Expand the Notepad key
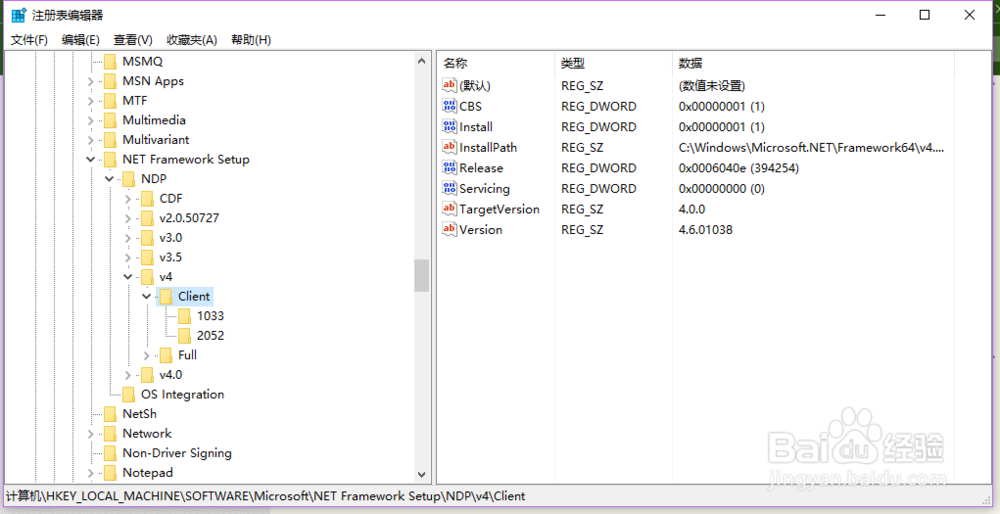Image resolution: width=1000 pixels, height=514 pixels. [x=91, y=473]
